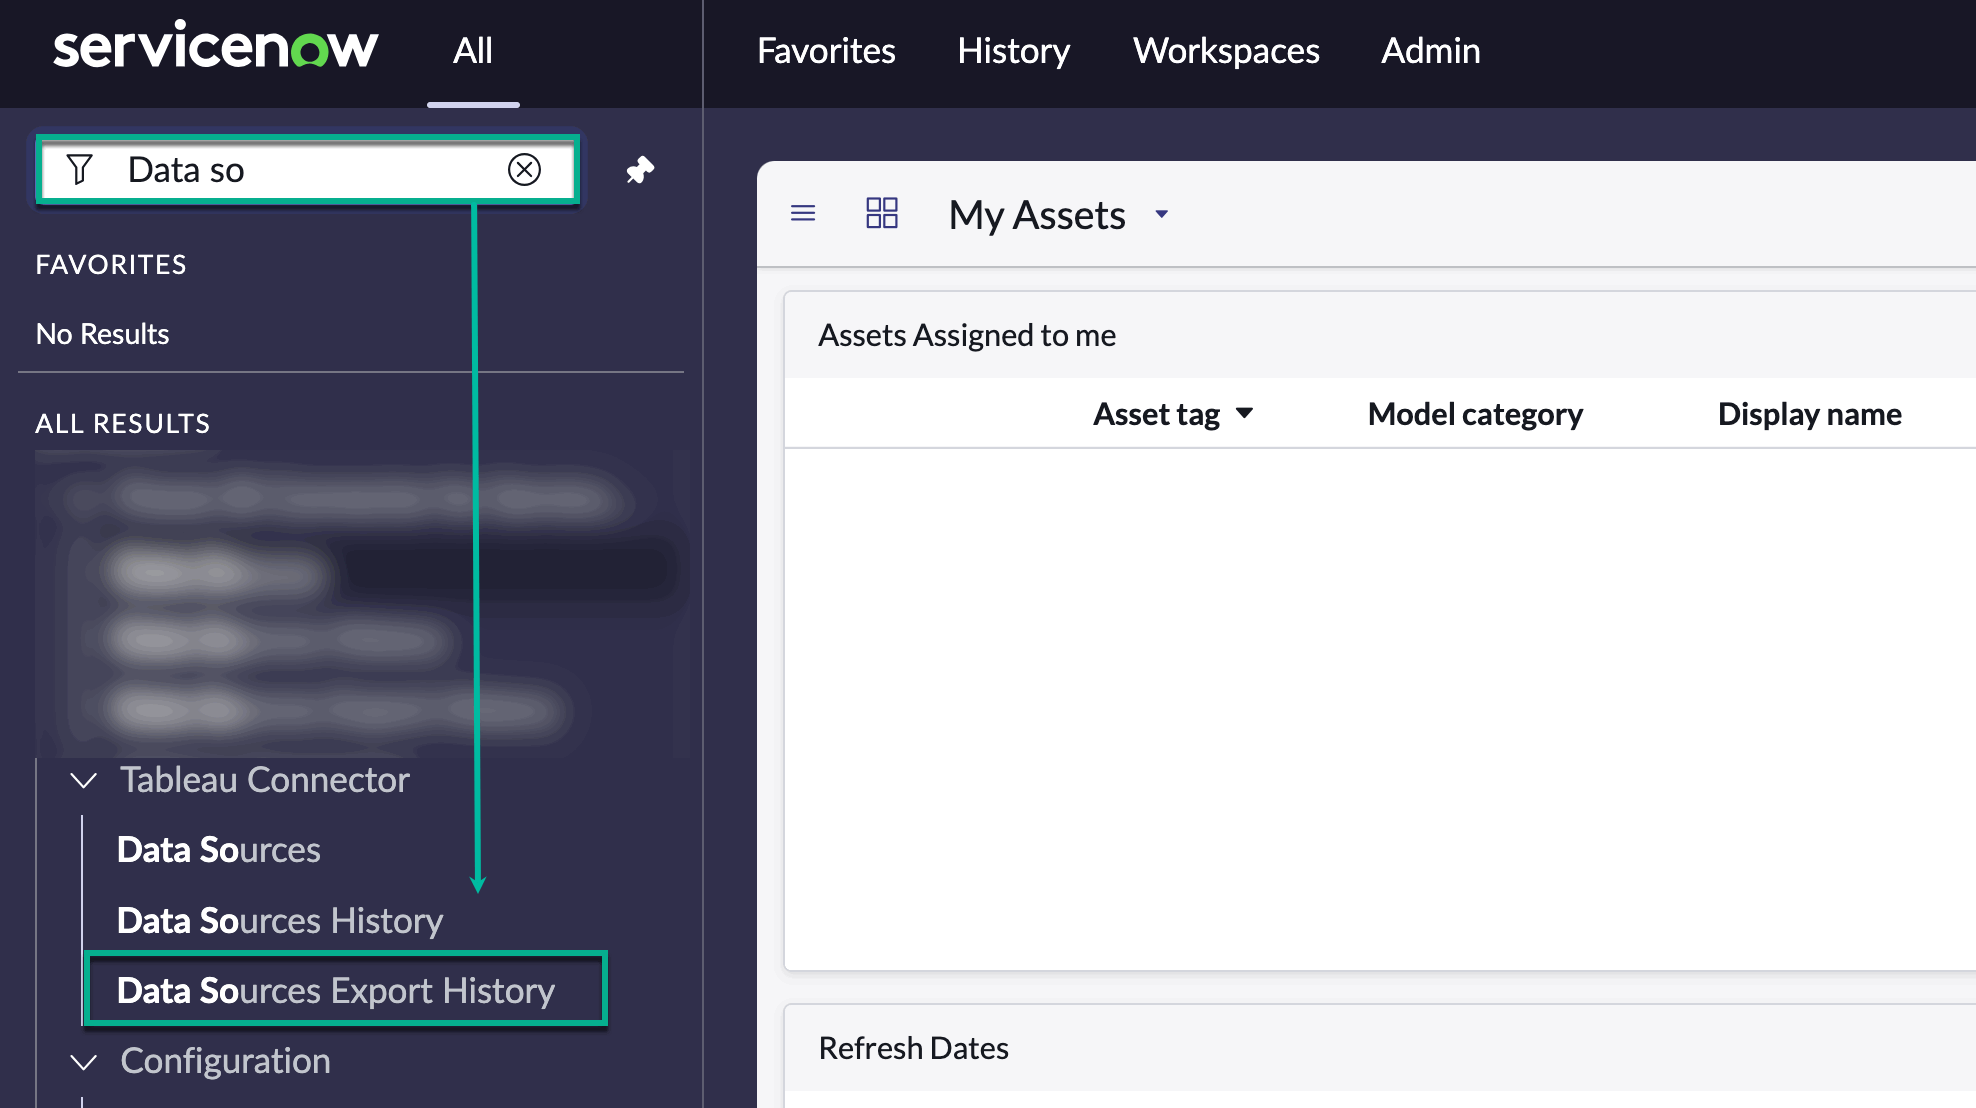Select Data Sources under Tableau Connector
This screenshot has height=1108, width=1976.
(219, 849)
